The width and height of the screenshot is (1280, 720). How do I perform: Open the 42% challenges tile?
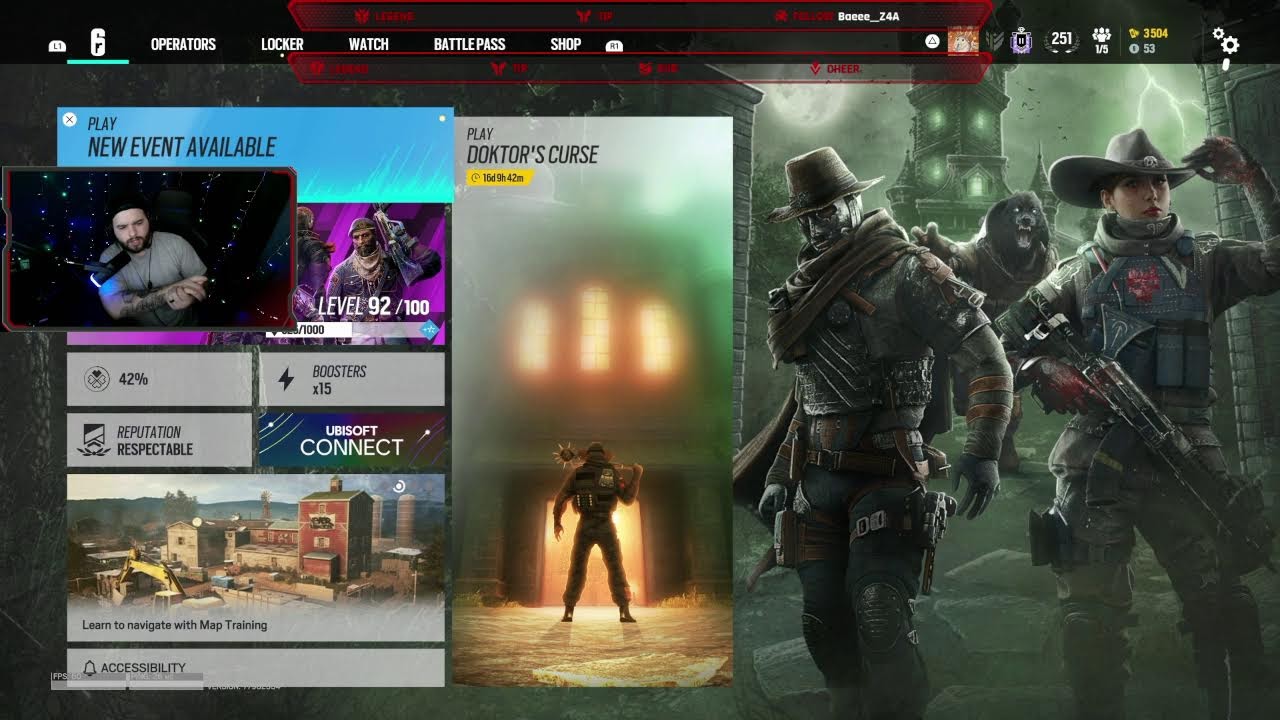pos(159,379)
